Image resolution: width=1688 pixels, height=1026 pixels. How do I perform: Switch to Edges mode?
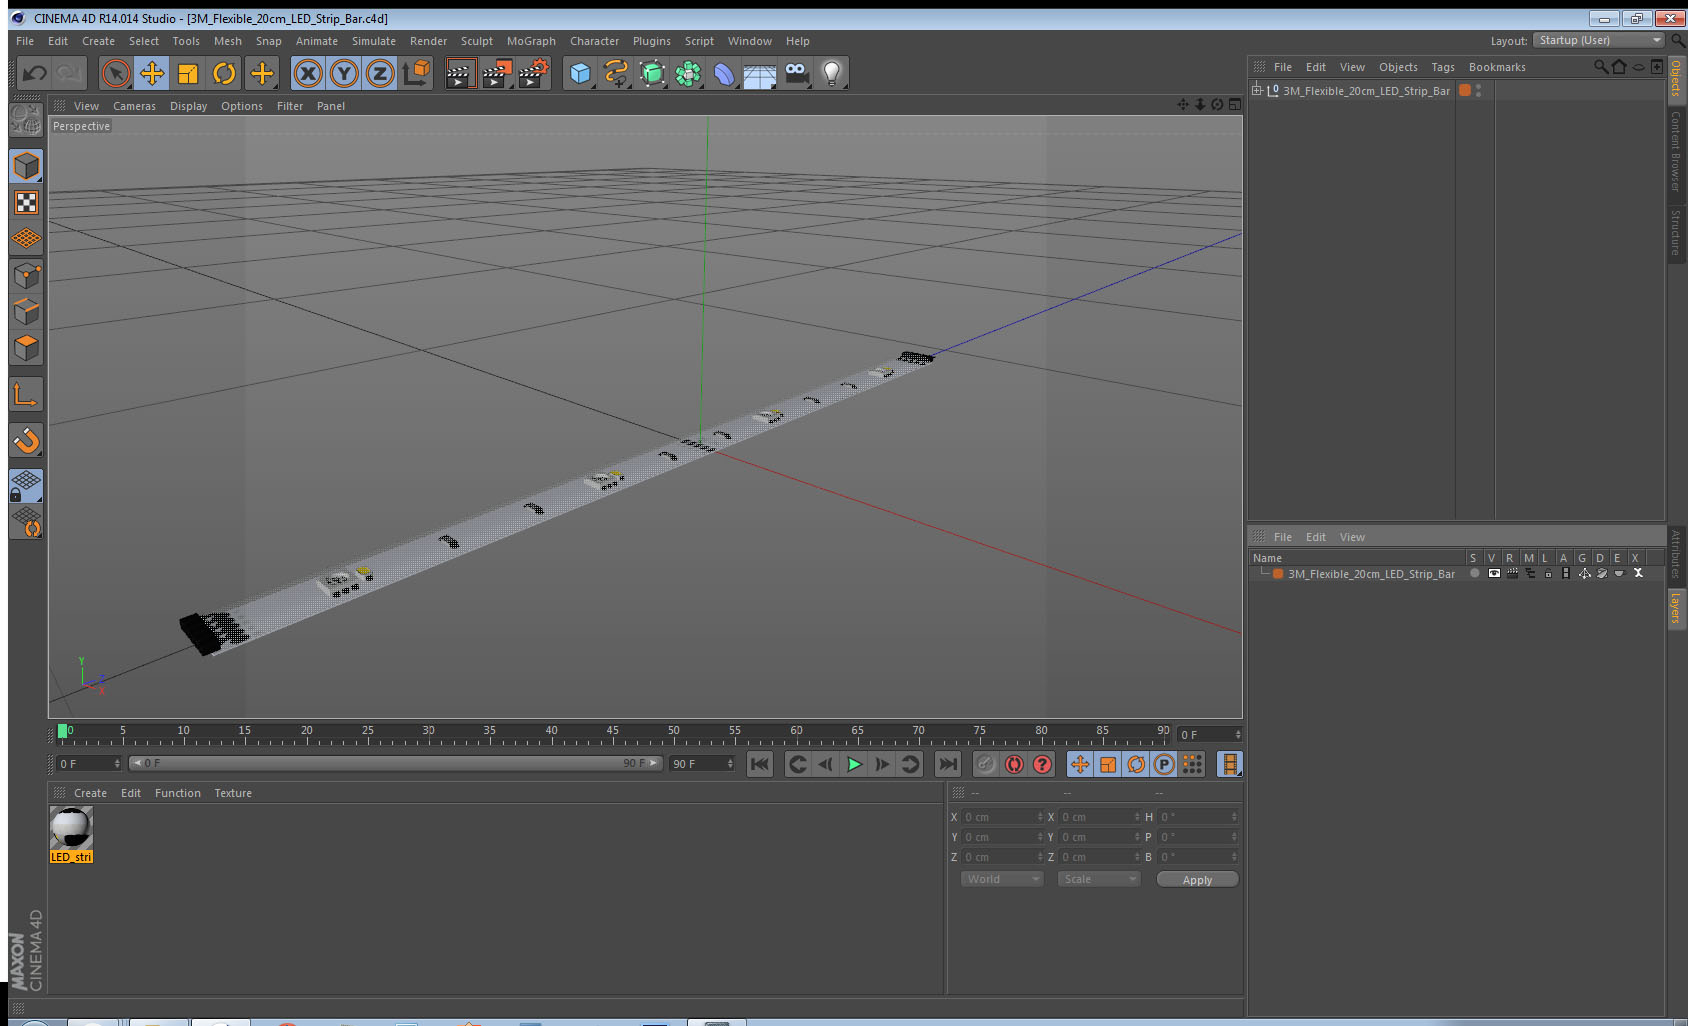[x=26, y=311]
